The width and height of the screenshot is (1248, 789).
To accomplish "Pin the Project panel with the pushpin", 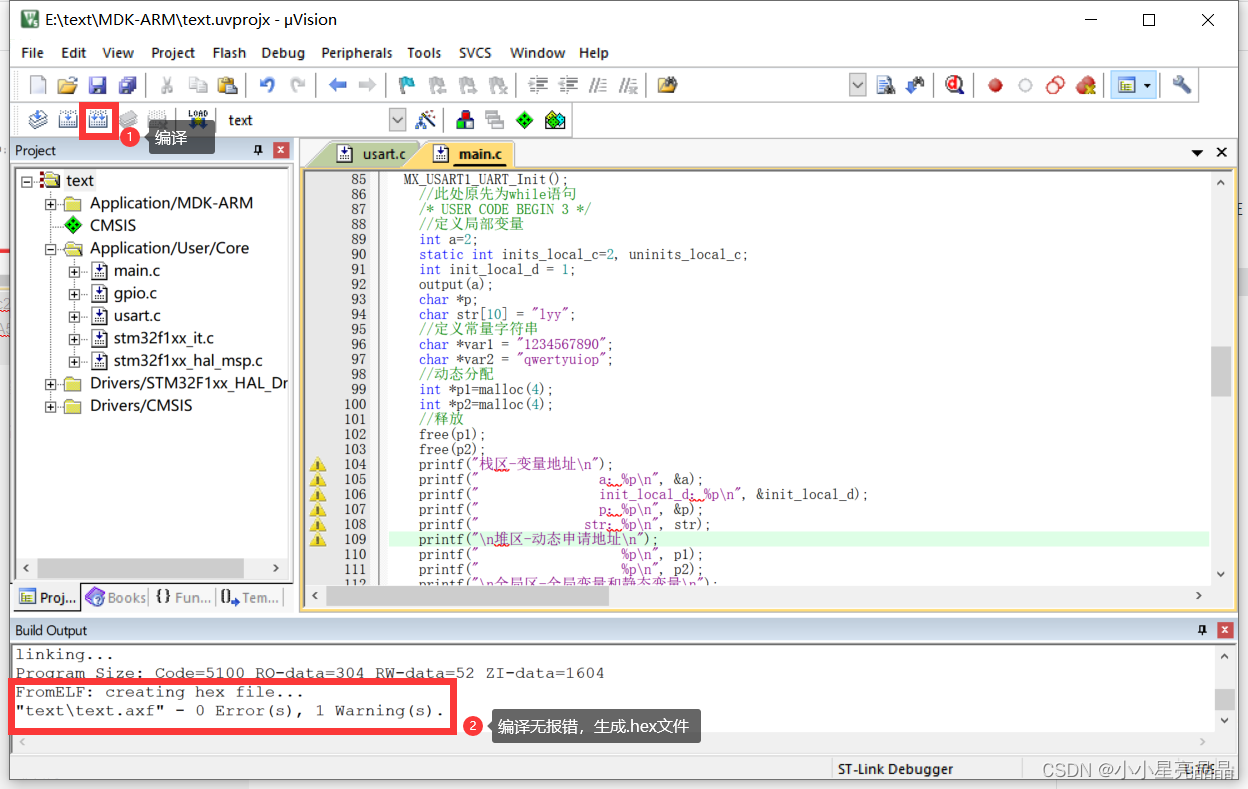I will (258, 150).
